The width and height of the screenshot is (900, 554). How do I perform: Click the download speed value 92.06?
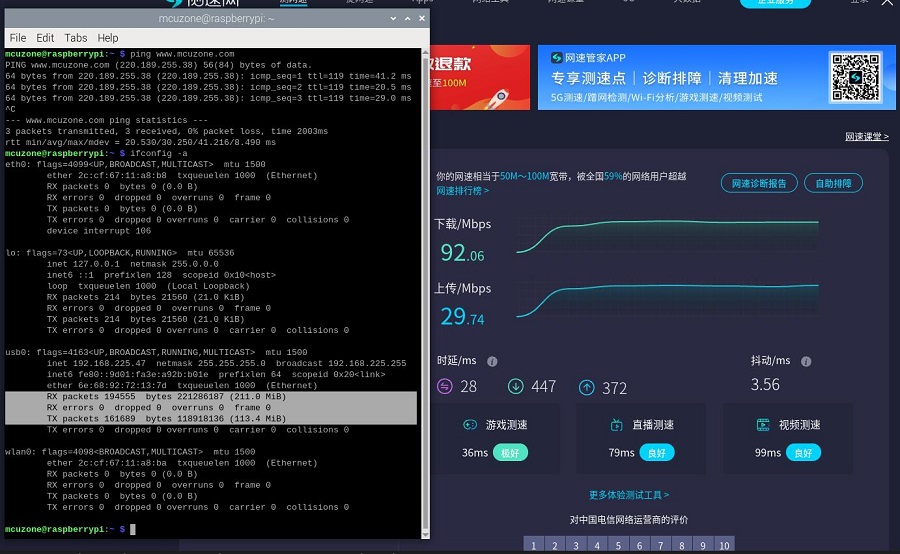coord(462,253)
